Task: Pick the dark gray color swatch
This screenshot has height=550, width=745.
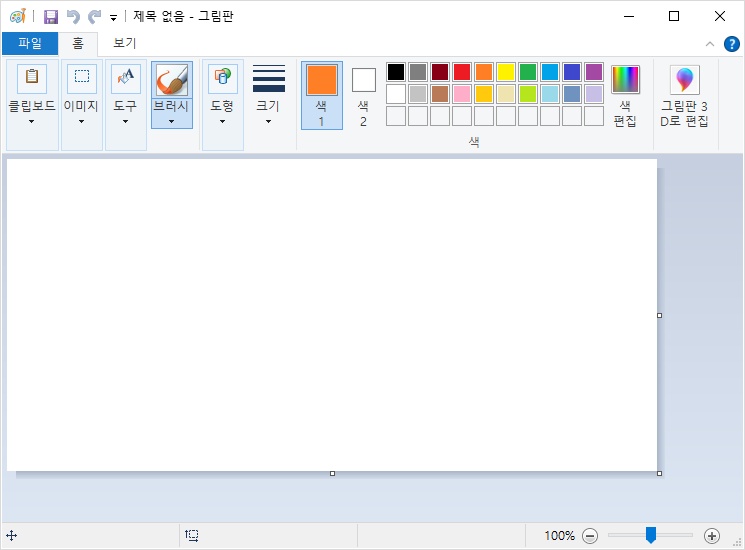Action: pos(418,72)
